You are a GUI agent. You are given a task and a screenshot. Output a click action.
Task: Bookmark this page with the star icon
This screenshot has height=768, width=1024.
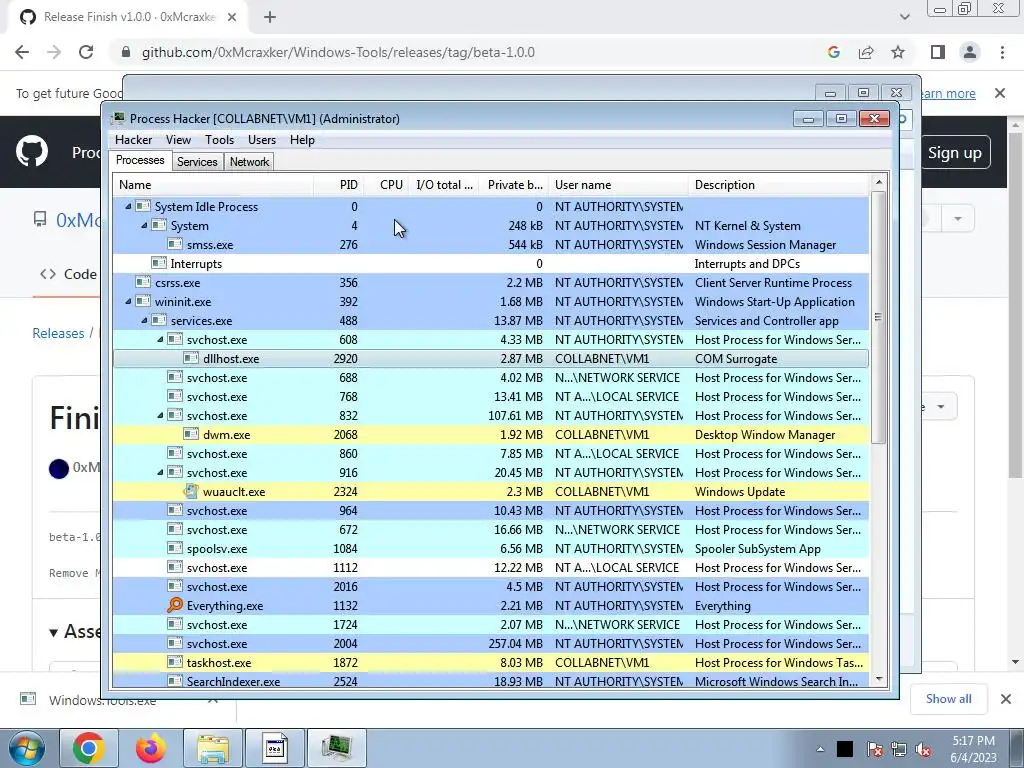click(898, 52)
